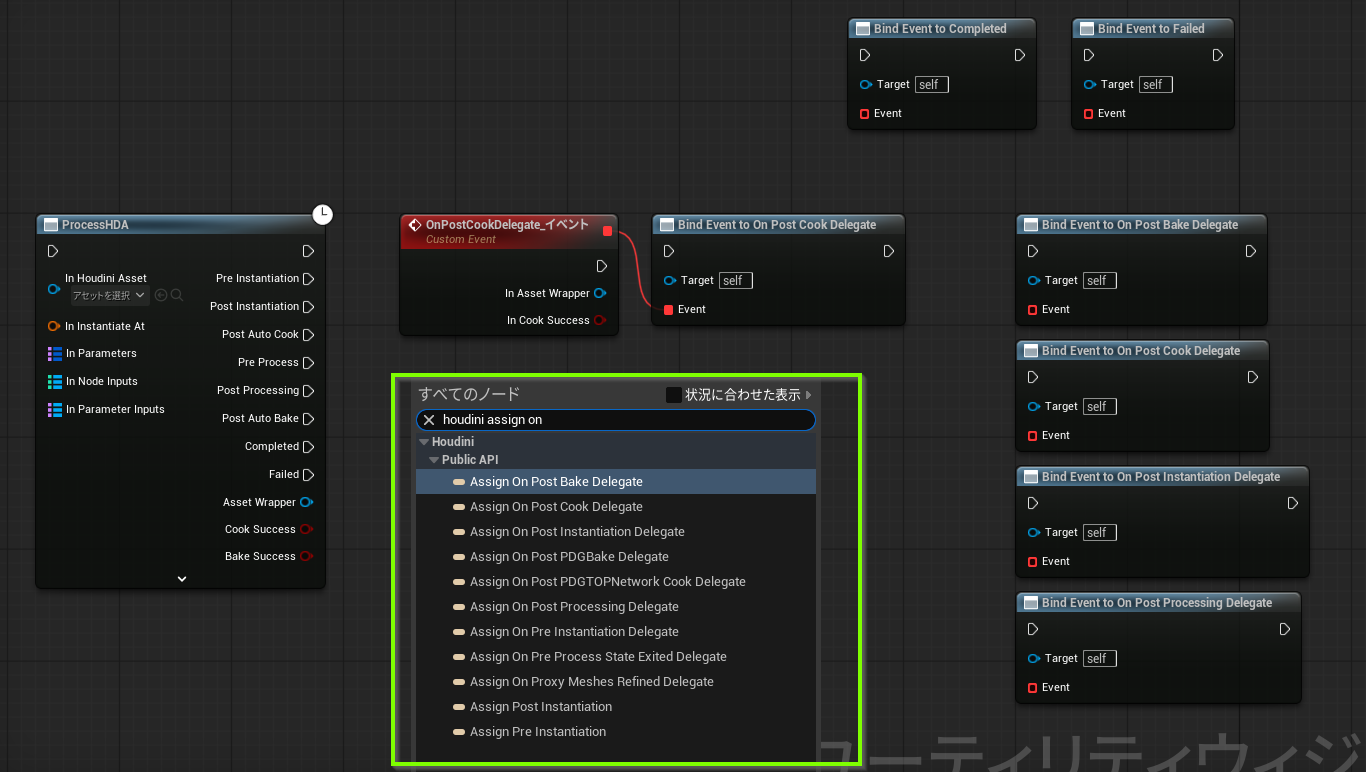The width and height of the screenshot is (1366, 772).
Task: Click Event pin on Bind Event to On Post Bake Delegate
Action: click(x=1032, y=310)
